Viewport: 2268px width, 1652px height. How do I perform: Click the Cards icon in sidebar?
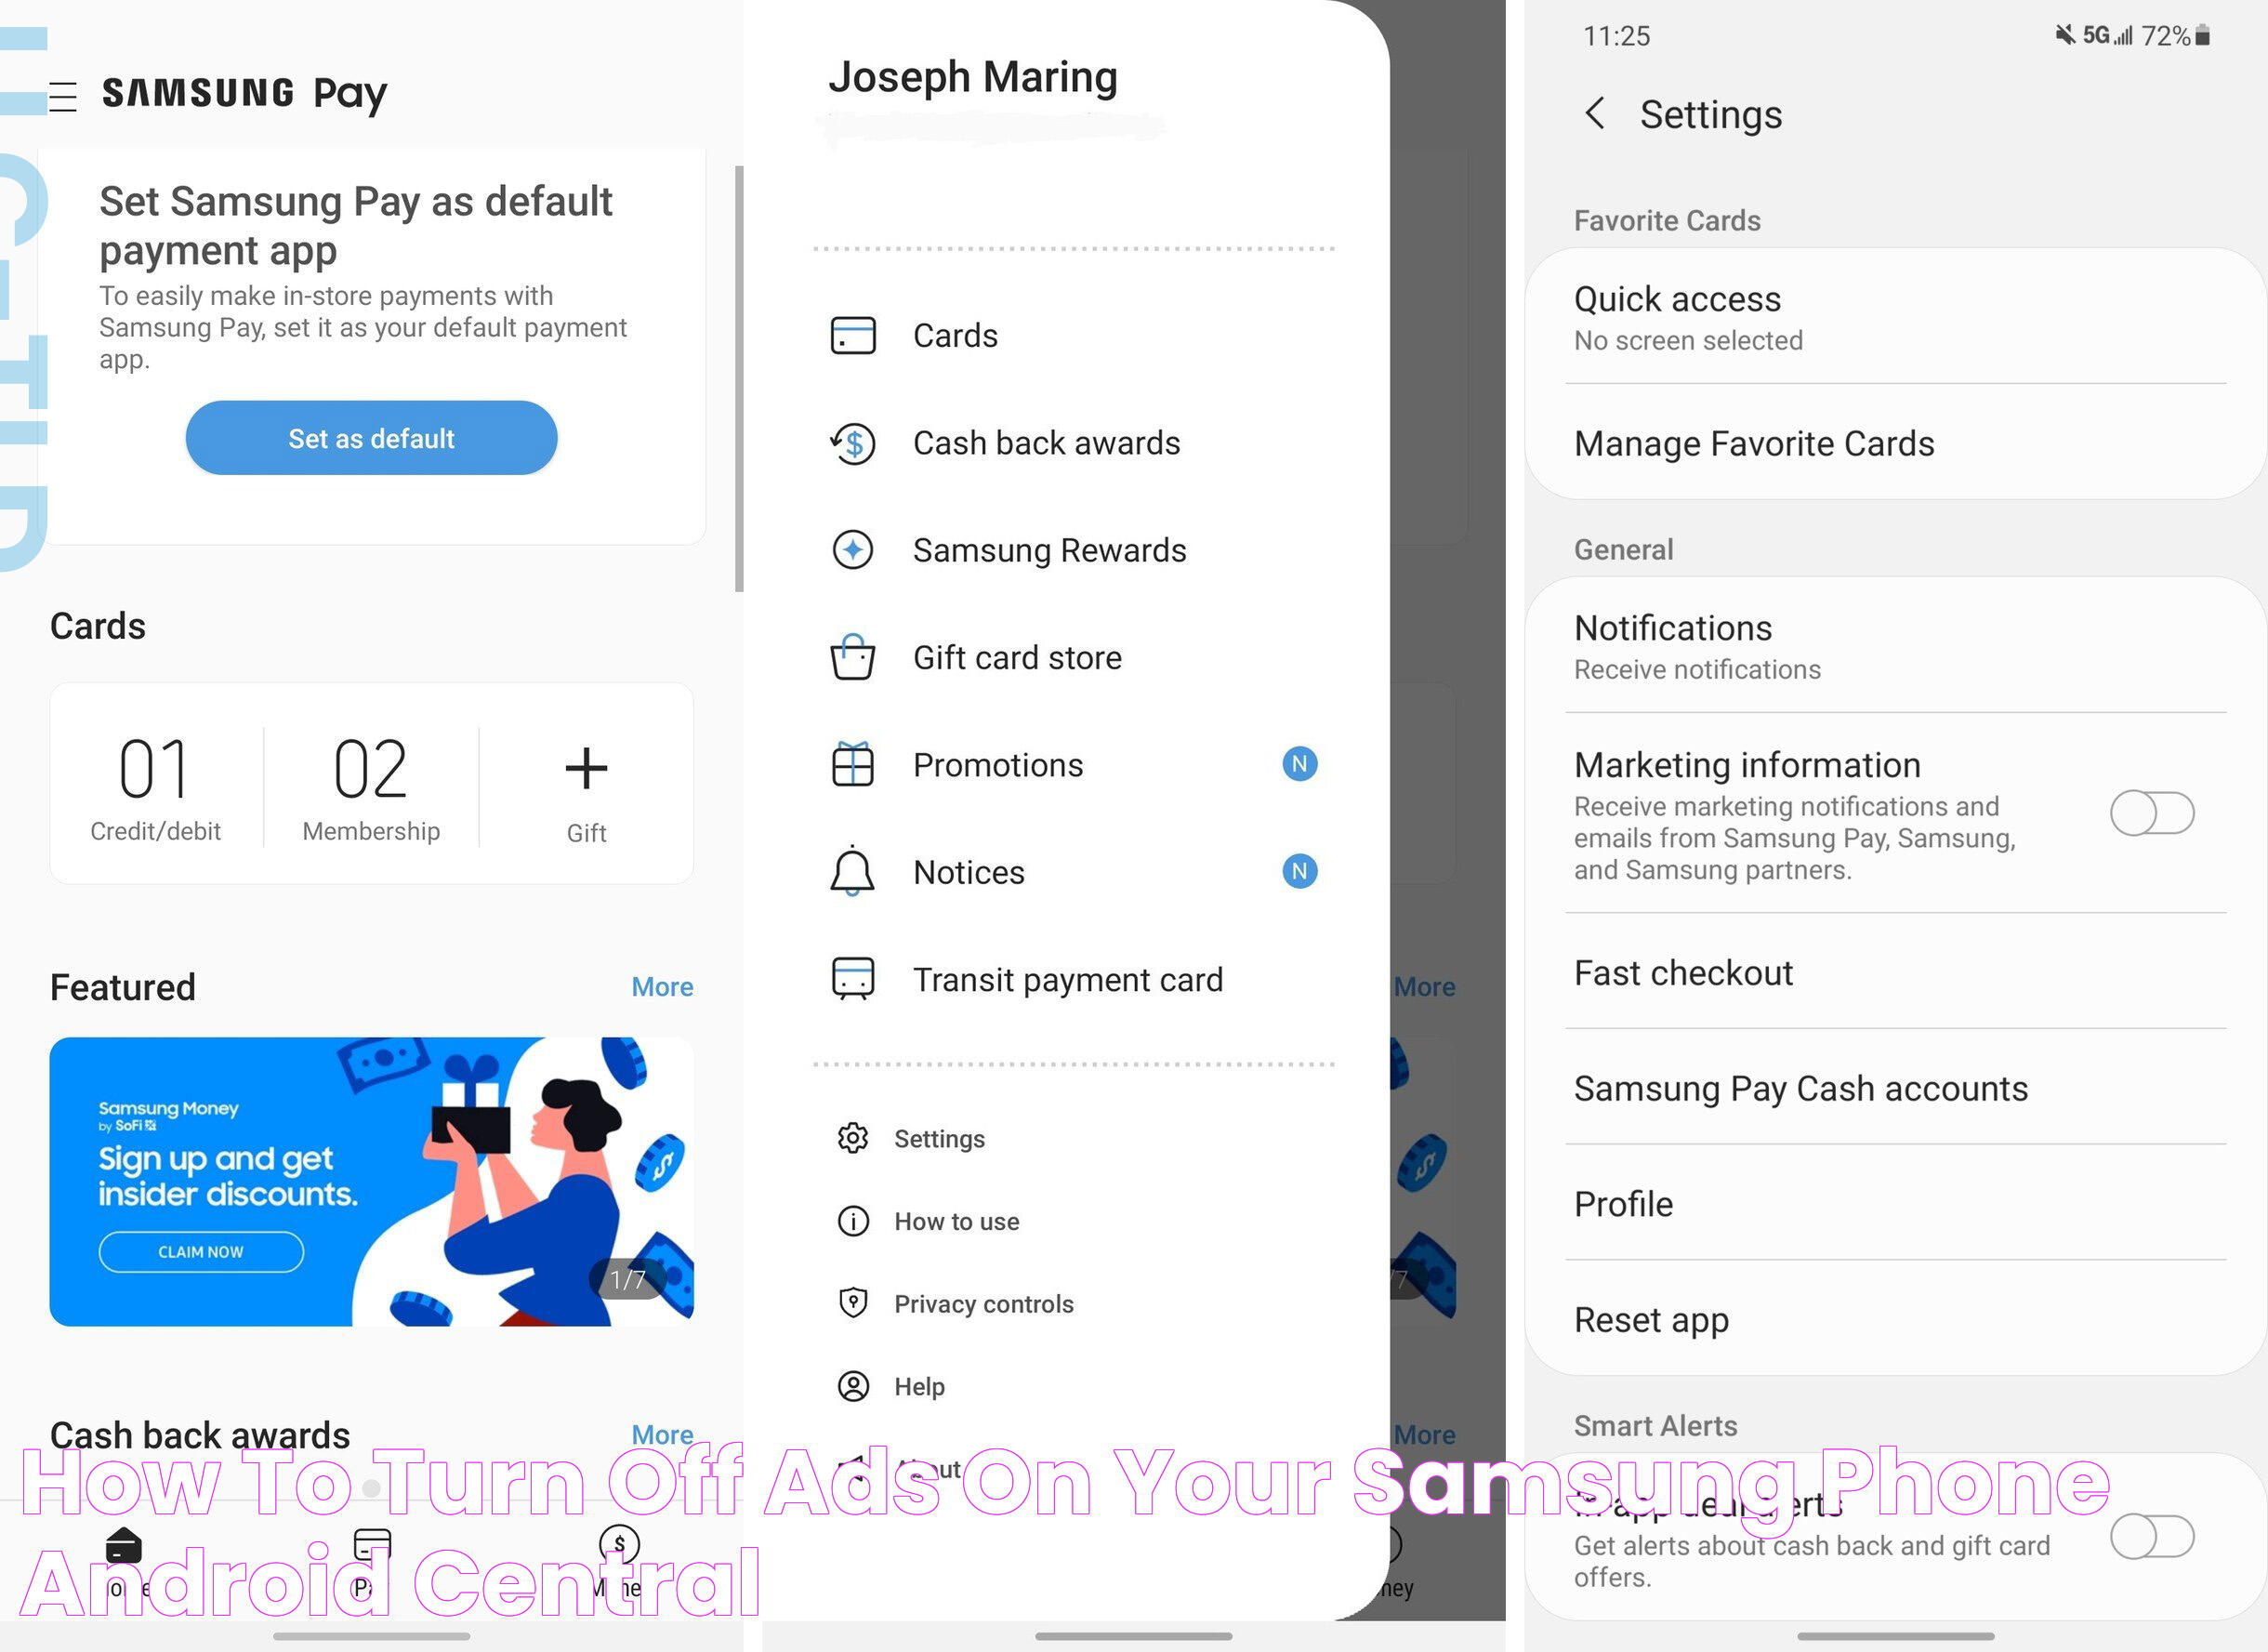(852, 335)
